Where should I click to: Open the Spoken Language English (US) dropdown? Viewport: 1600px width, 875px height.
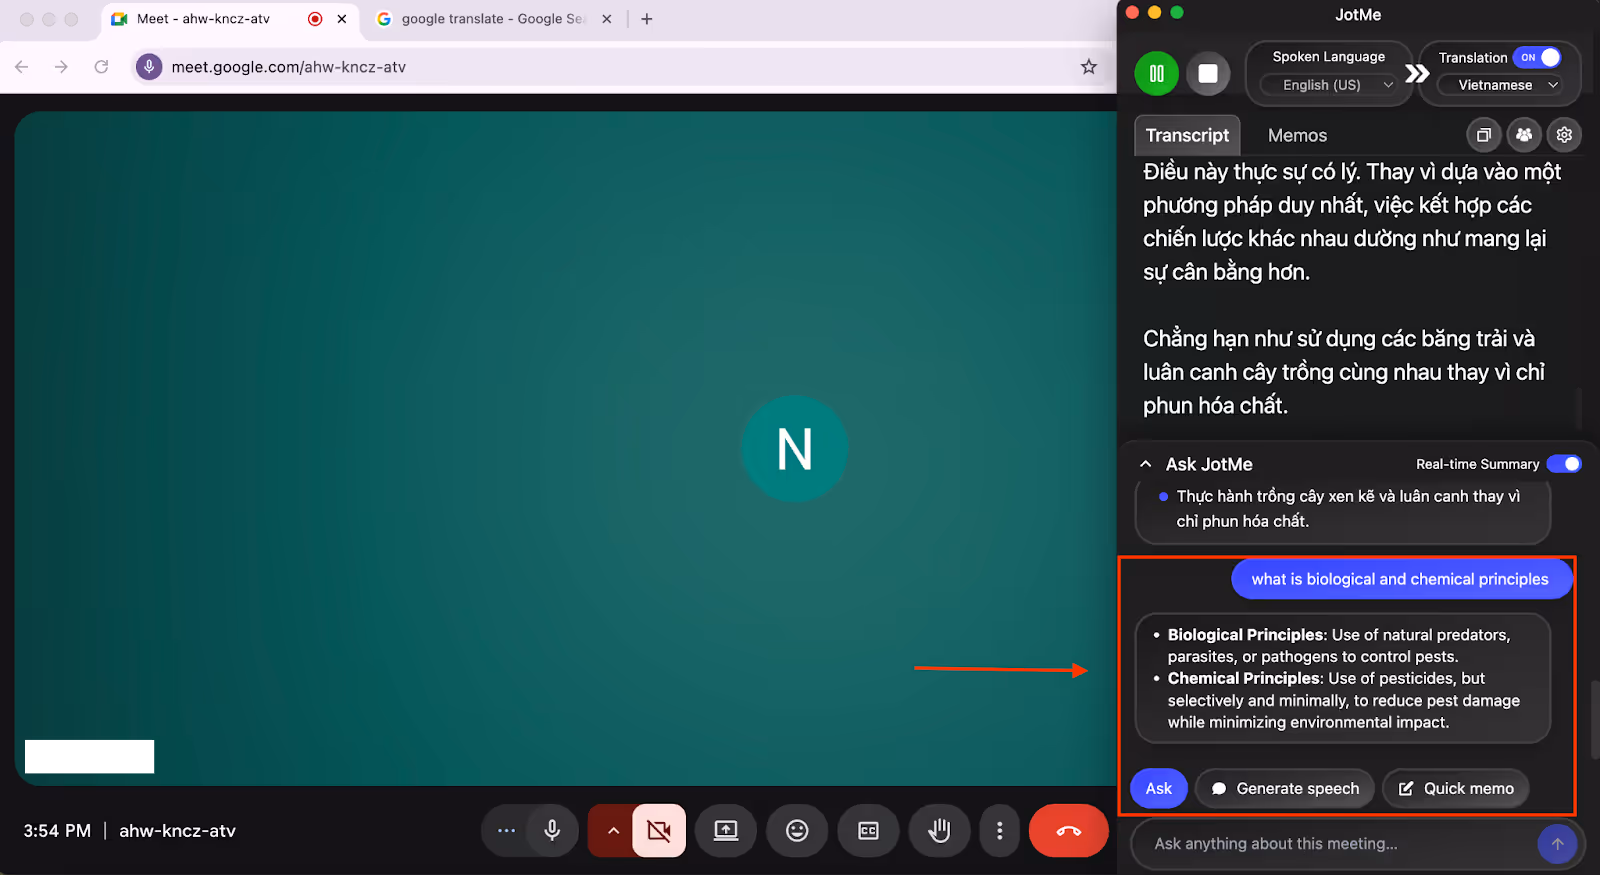click(1328, 85)
